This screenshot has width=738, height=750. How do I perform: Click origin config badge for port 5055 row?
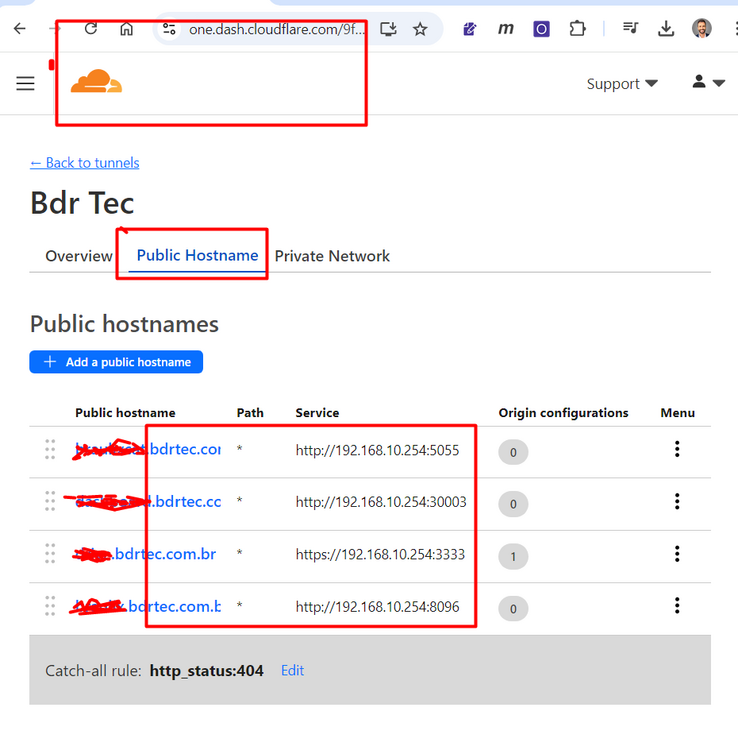coord(513,452)
